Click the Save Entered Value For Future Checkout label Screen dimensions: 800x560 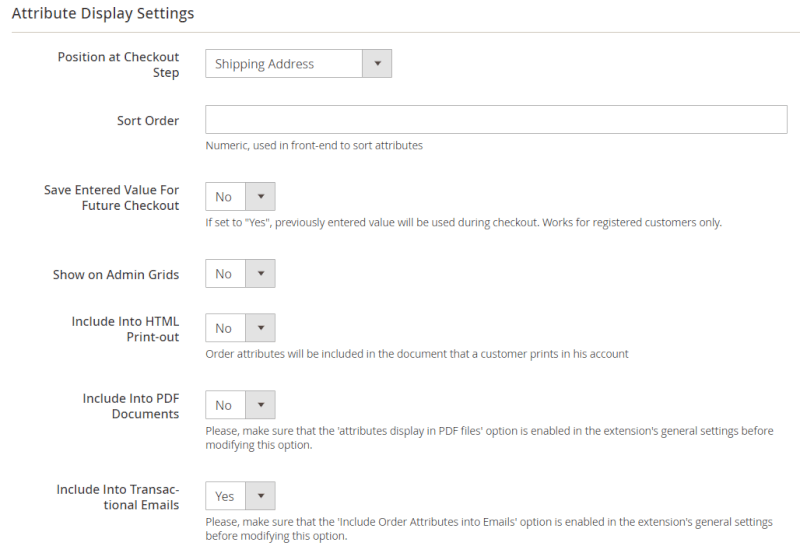pos(112,197)
